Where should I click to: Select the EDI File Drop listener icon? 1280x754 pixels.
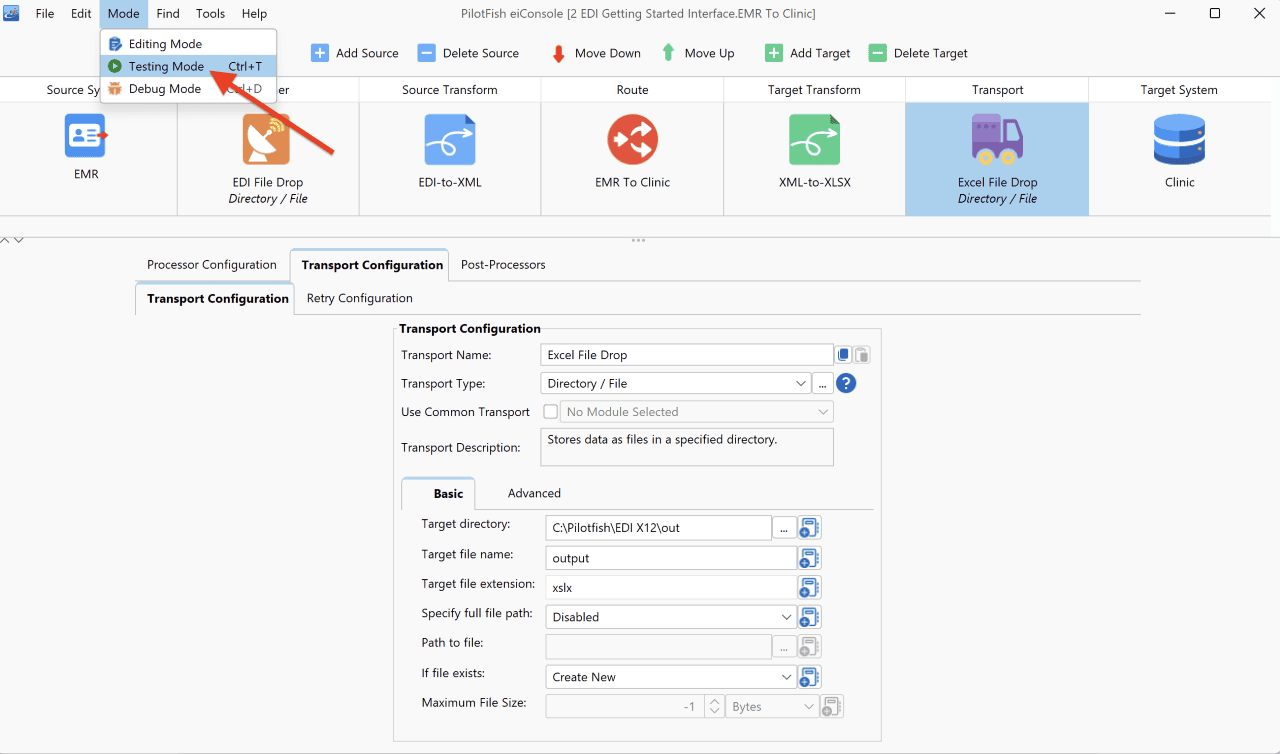coord(266,139)
